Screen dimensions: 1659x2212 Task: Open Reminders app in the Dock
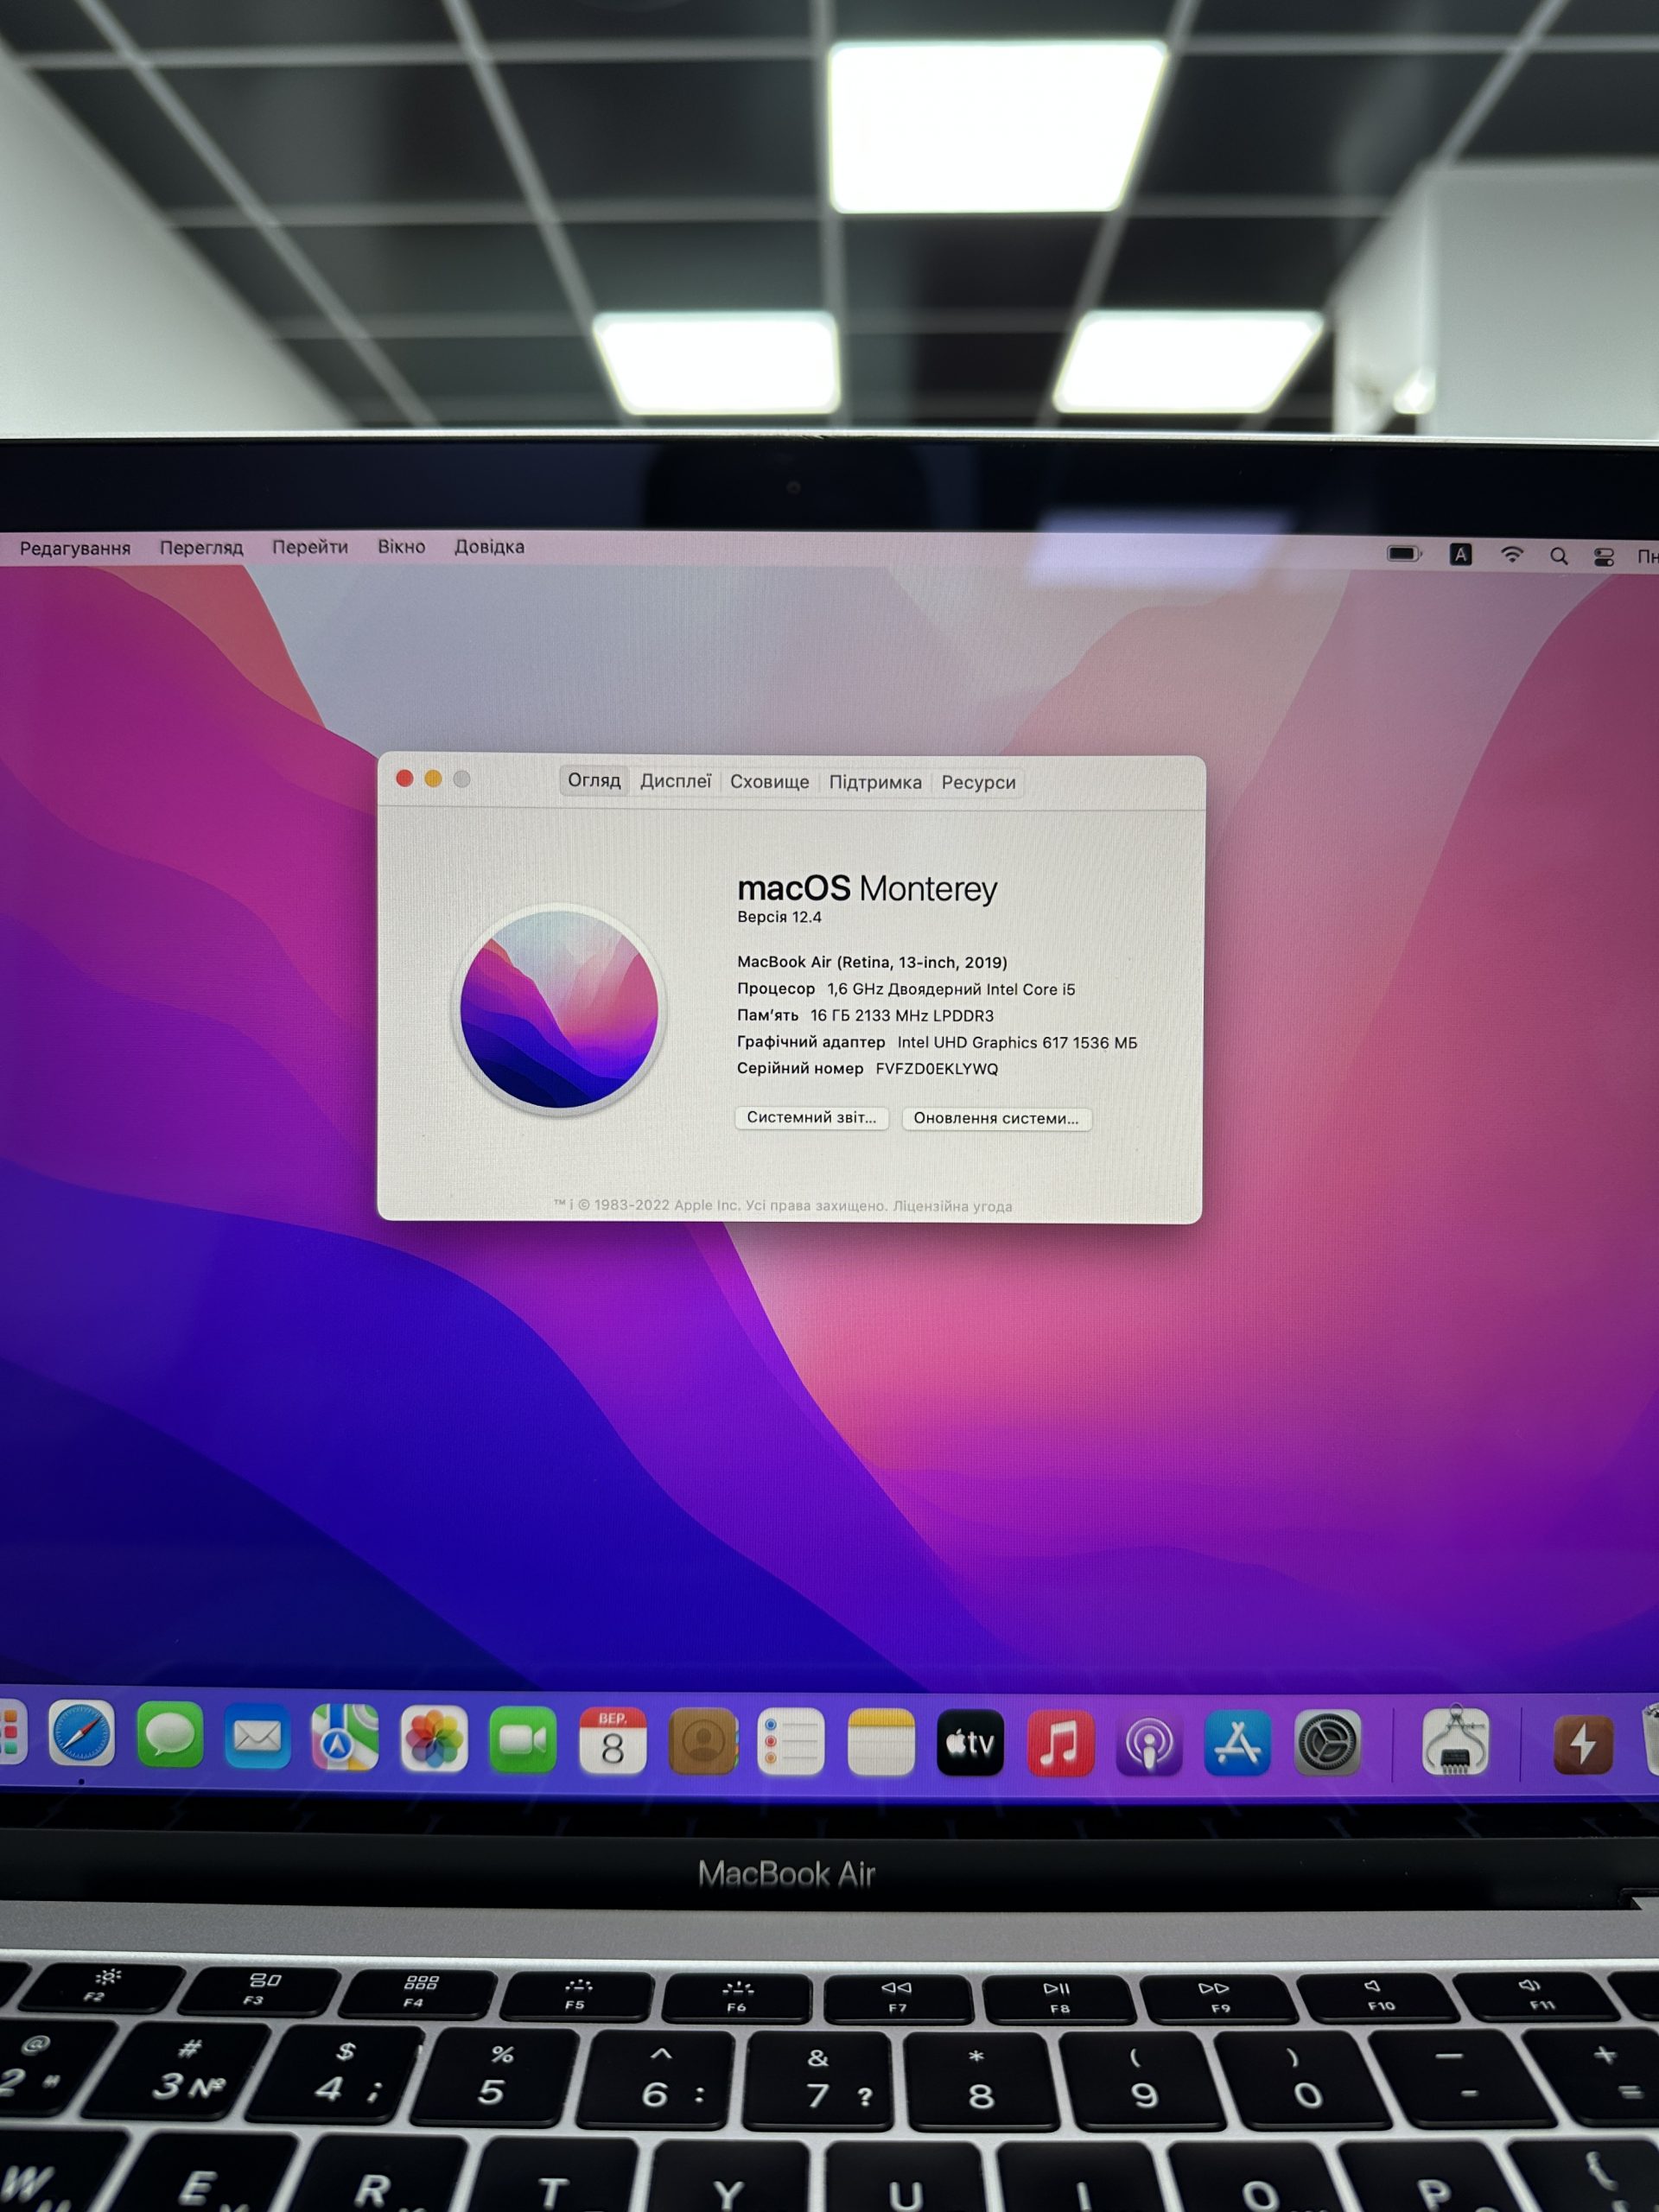(x=791, y=1742)
